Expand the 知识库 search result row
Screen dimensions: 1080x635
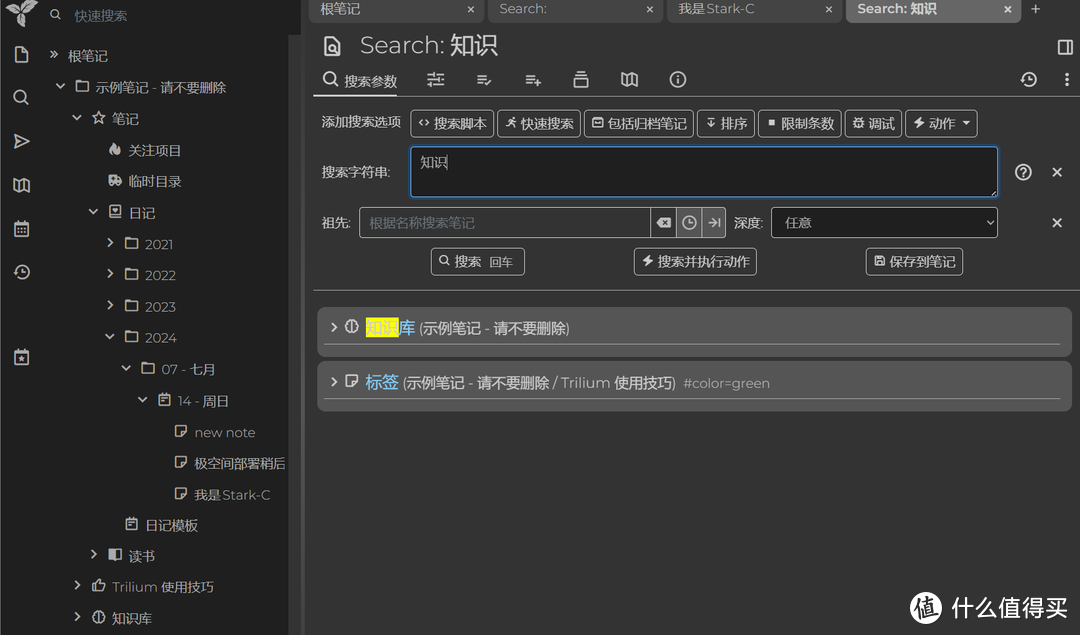[x=334, y=327]
